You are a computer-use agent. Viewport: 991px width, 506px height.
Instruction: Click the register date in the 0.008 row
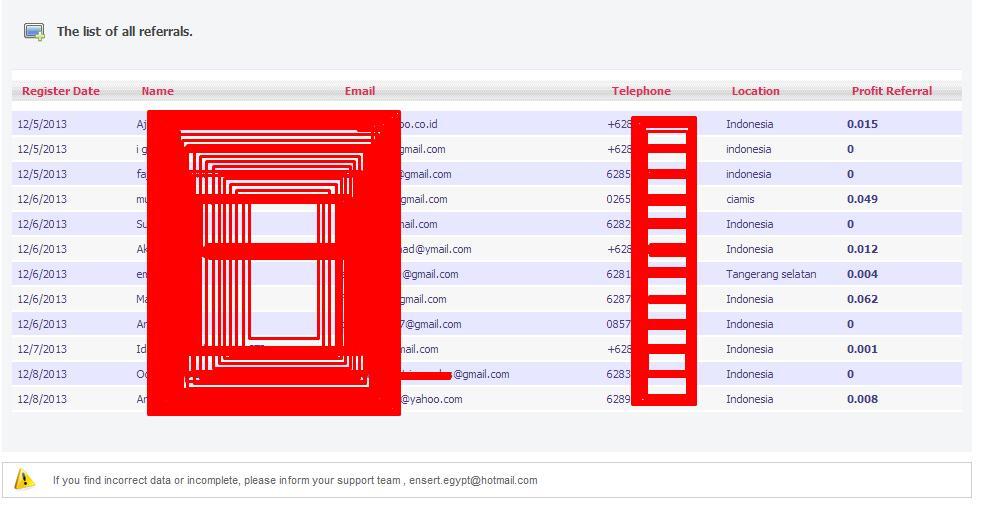pos(42,399)
